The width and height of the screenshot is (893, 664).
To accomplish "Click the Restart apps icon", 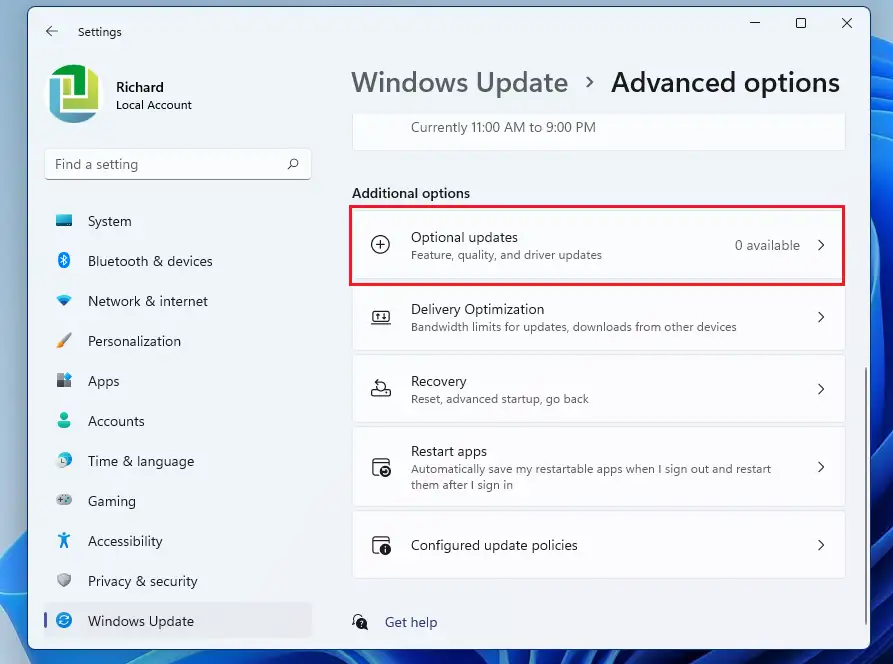I will pos(381,467).
